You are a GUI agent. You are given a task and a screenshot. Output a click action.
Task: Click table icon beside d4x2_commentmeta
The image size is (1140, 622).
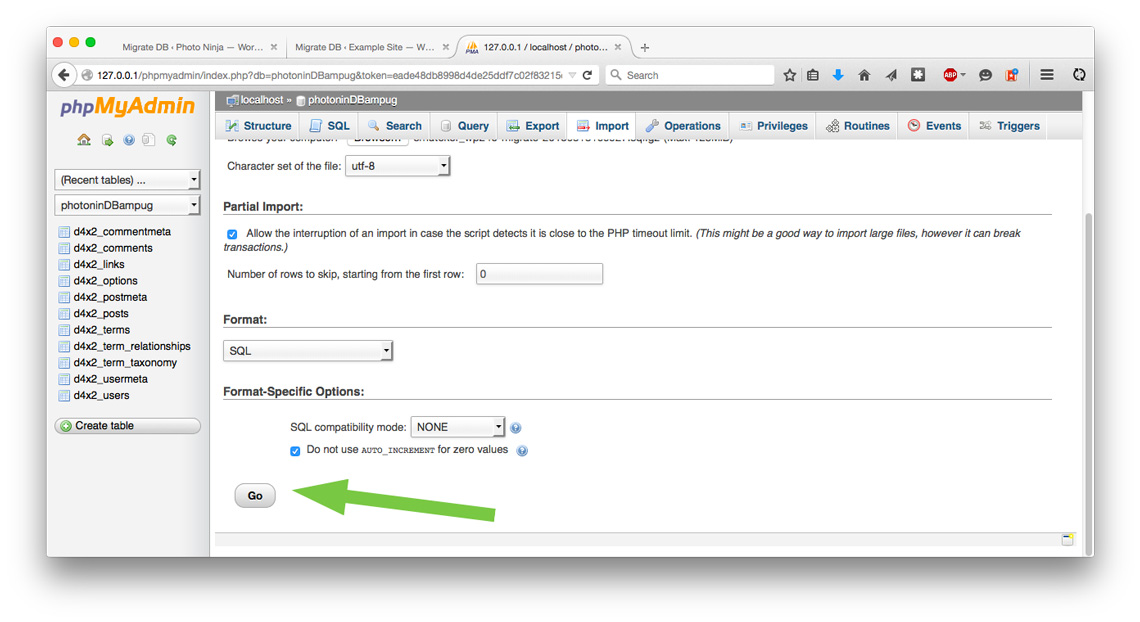coord(64,232)
